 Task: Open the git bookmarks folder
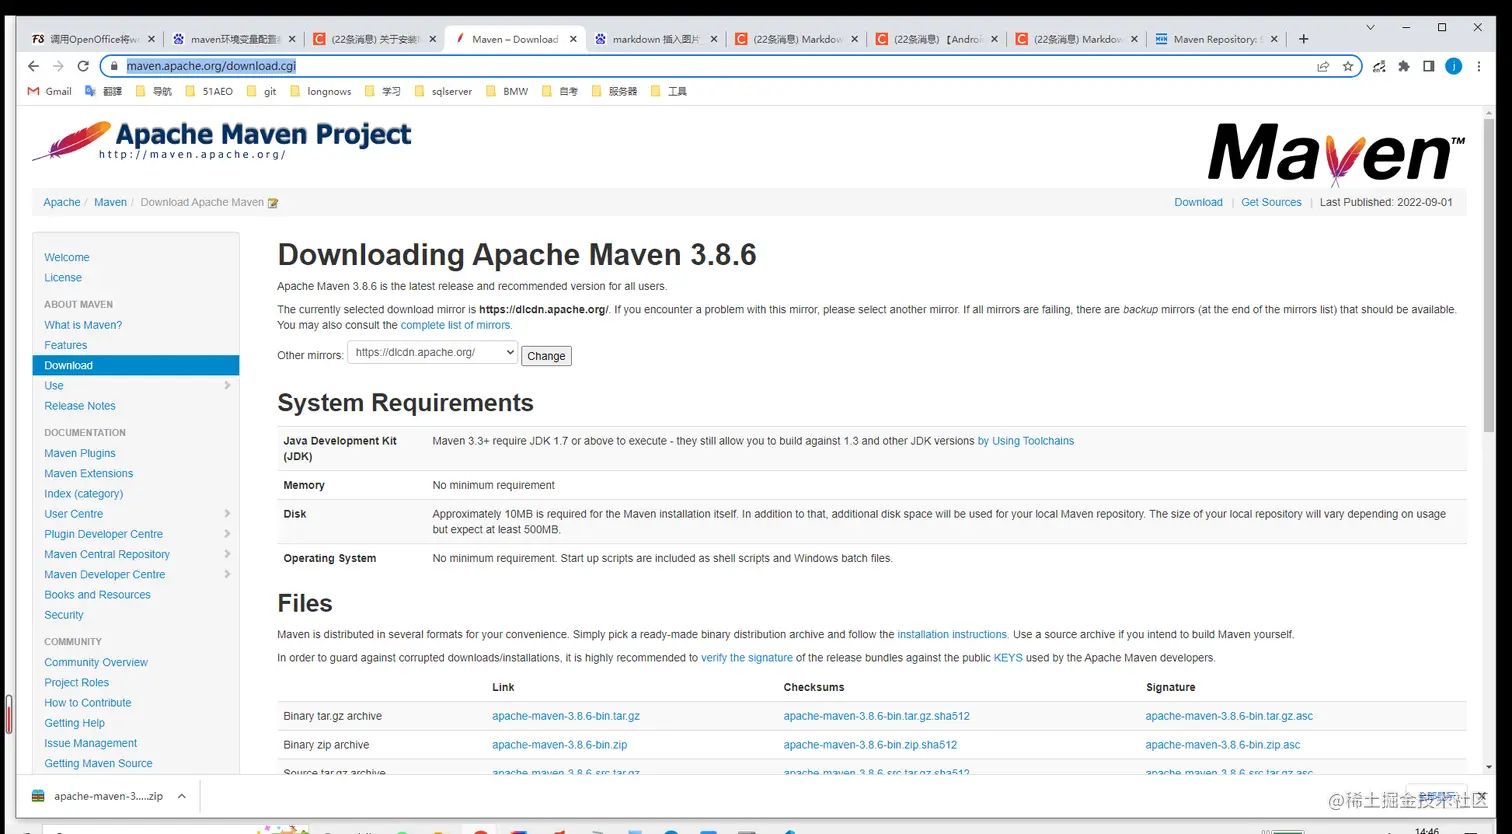coord(261,91)
